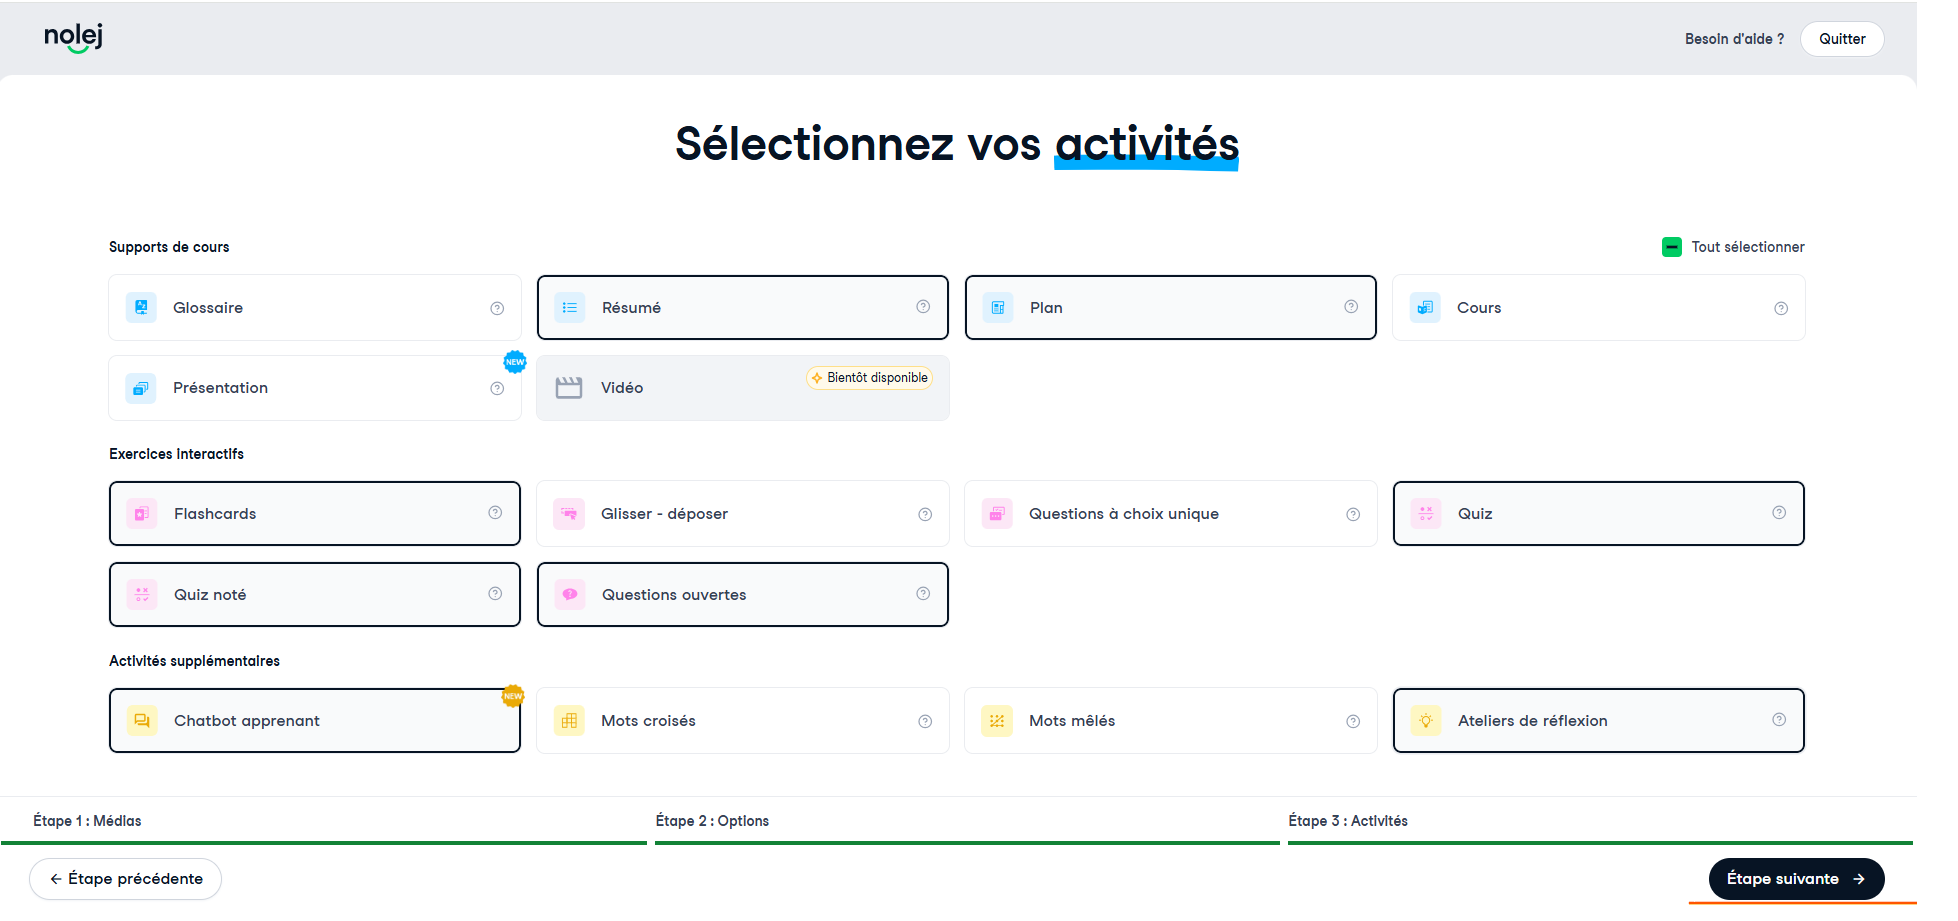1958x921 pixels.
Task: Deselect the Quiz noté activity
Action: (315, 595)
